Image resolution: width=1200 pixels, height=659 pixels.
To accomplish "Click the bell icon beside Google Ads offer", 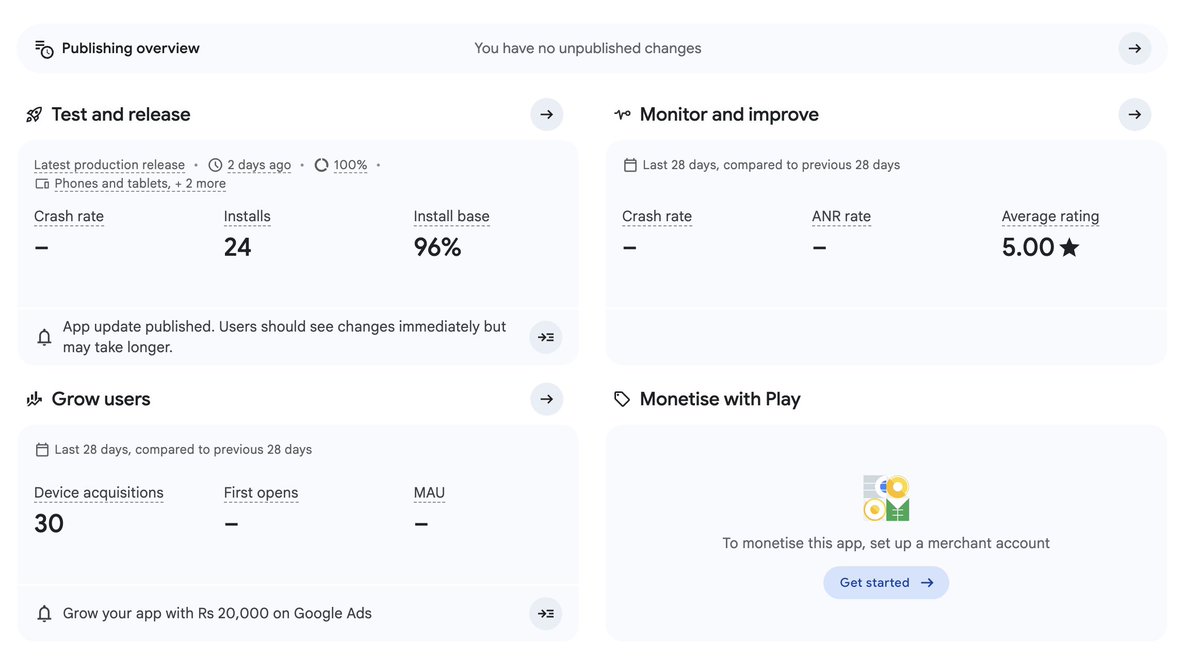I will [44, 613].
